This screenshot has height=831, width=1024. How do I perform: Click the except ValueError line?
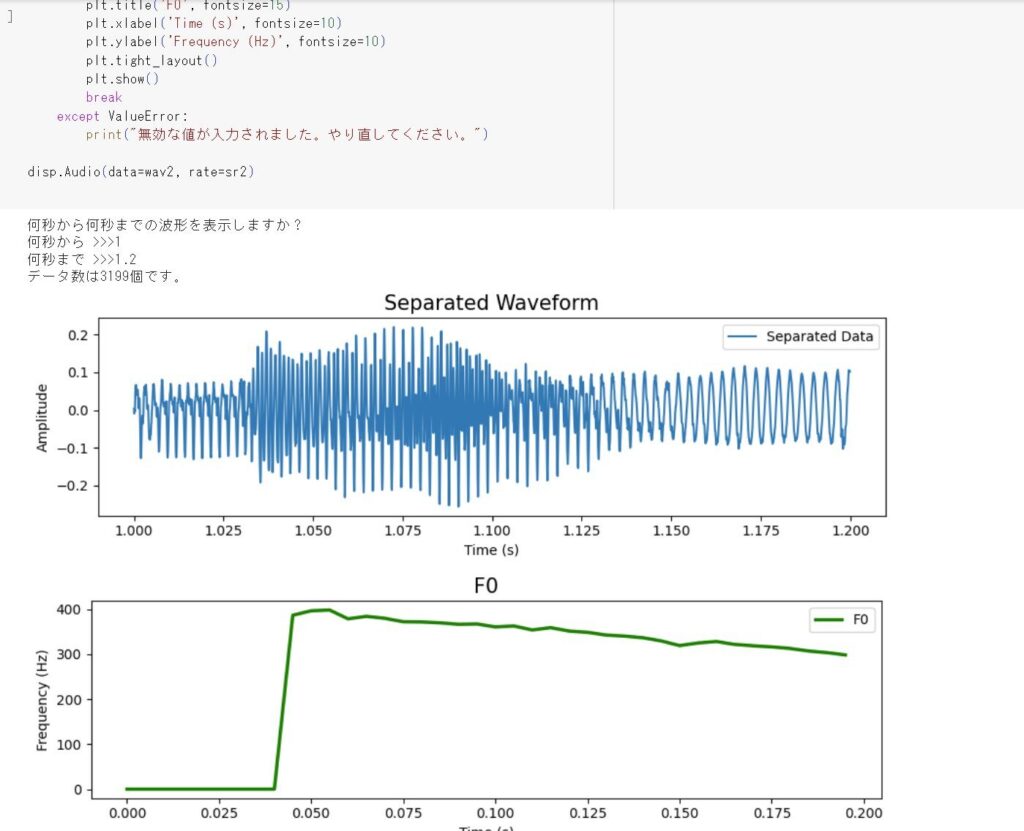point(122,116)
